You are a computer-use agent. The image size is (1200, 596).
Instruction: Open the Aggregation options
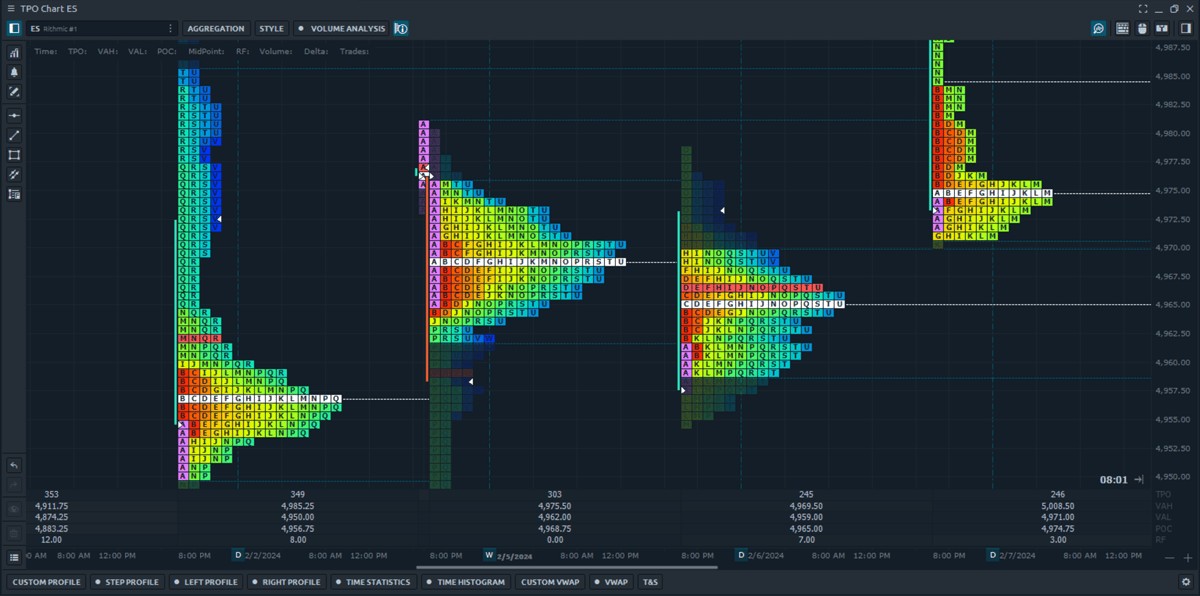click(215, 28)
